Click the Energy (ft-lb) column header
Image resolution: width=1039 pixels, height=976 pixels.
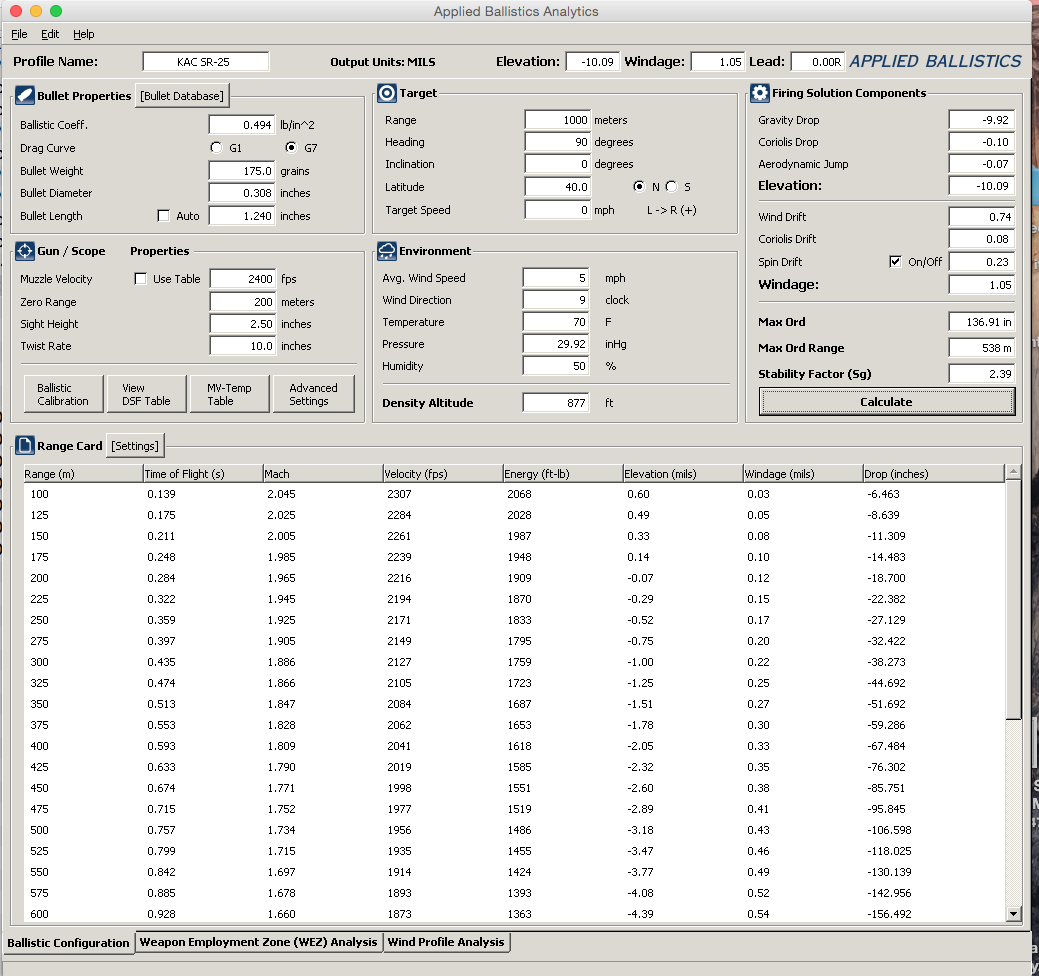coord(563,473)
